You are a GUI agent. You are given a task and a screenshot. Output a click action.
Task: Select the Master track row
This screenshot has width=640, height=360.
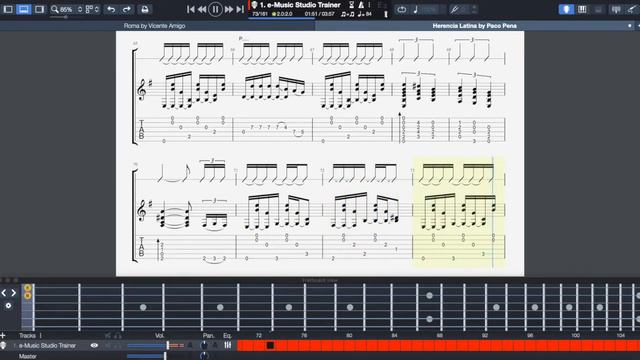point(28,356)
